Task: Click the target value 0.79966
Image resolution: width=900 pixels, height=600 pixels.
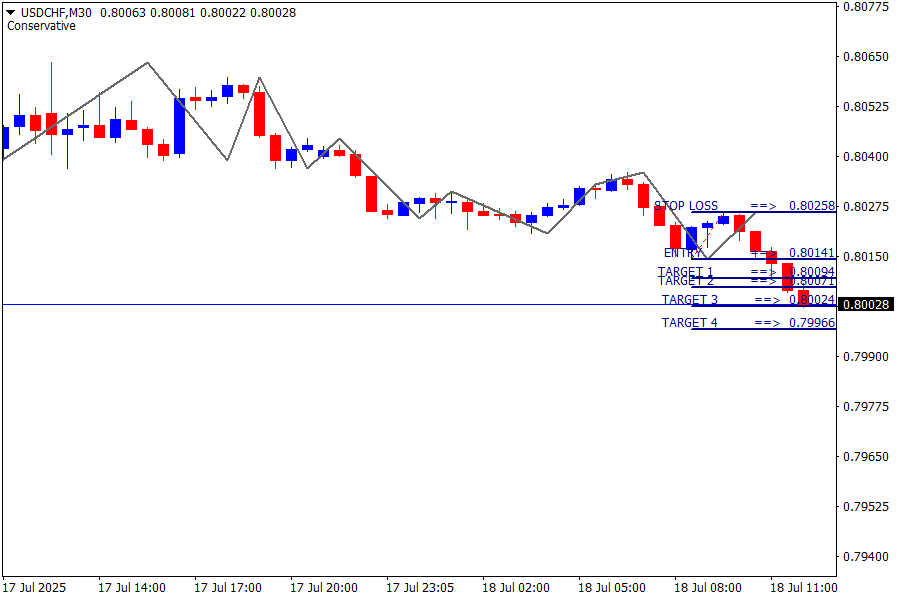Action: [x=812, y=323]
